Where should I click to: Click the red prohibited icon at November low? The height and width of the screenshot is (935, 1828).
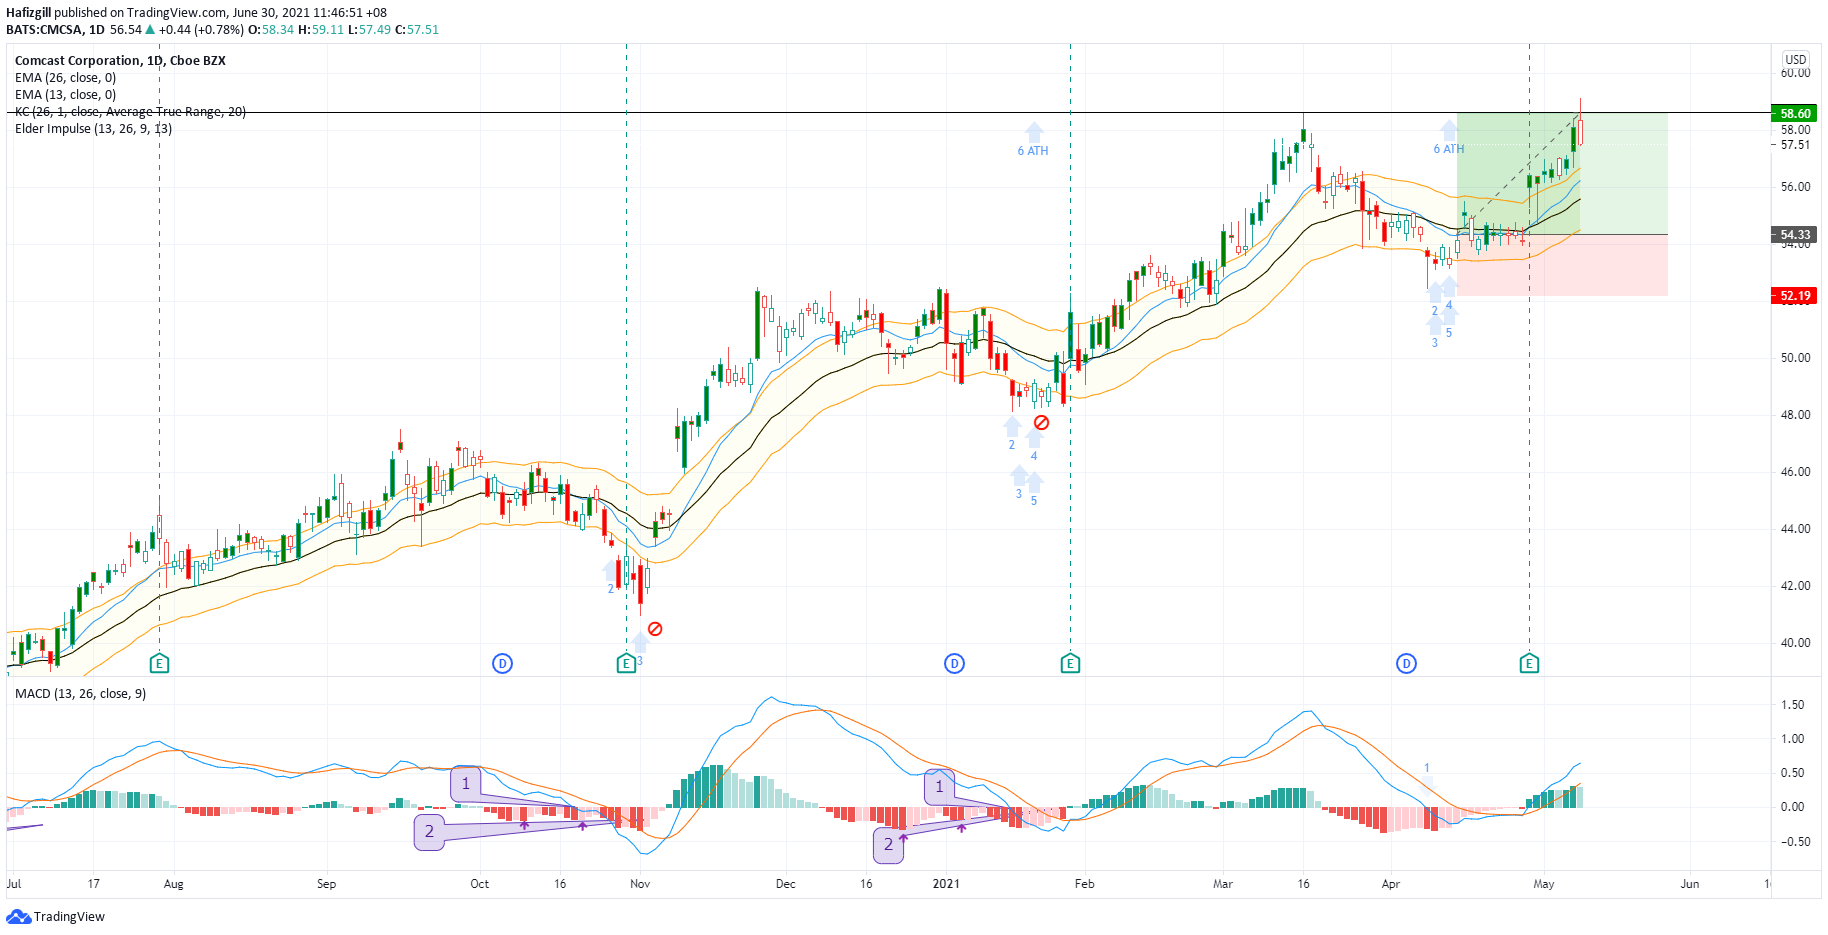655,629
